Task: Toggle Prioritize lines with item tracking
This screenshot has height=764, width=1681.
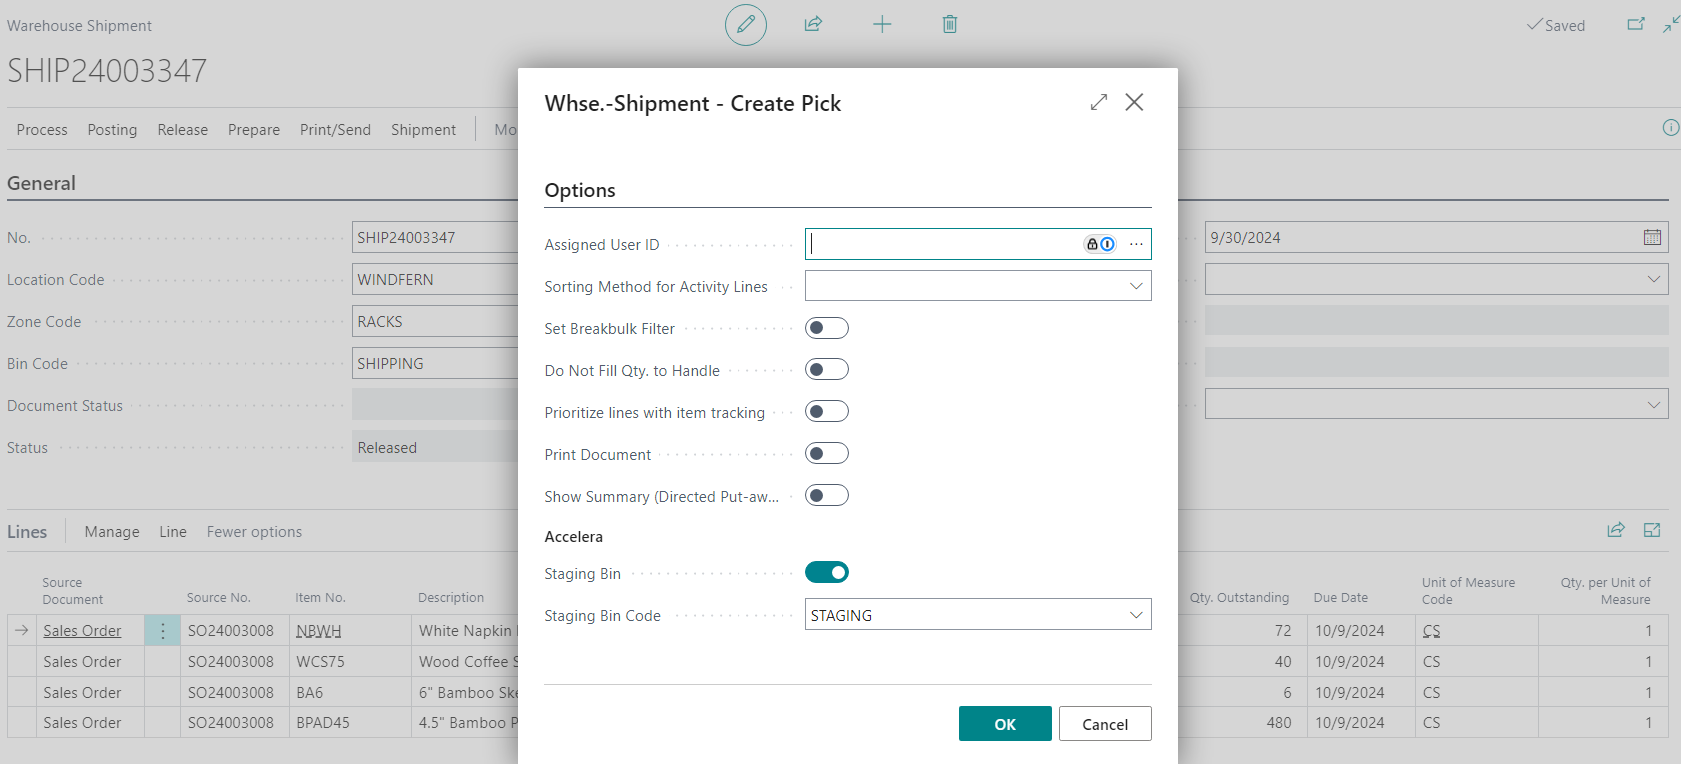Action: [827, 412]
